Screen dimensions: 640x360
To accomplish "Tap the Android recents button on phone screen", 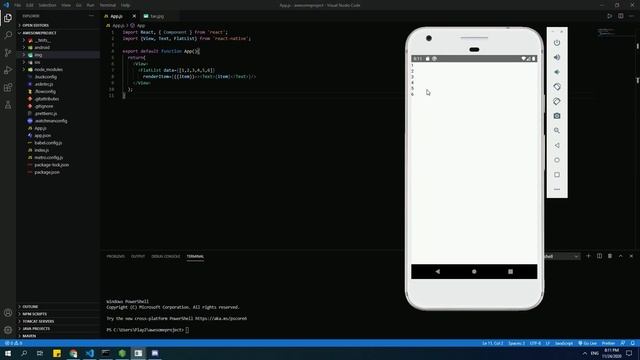I will tap(510, 271).
